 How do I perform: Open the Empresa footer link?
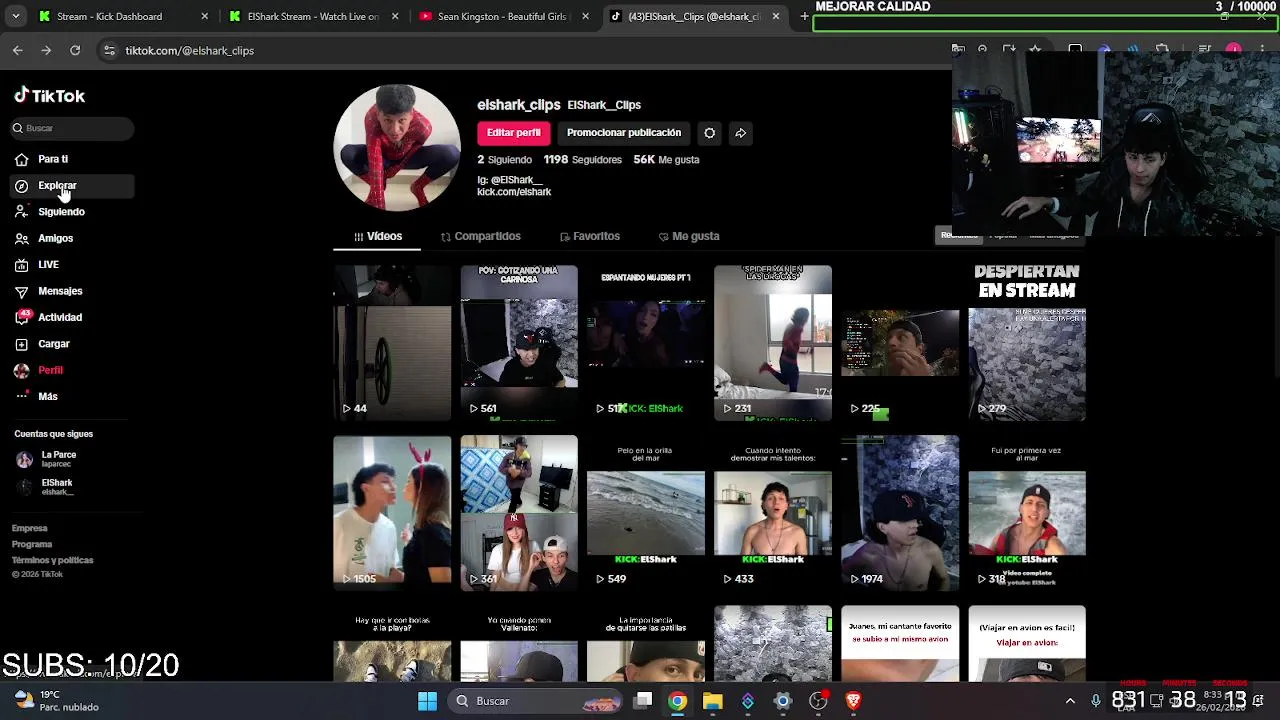pos(29,528)
